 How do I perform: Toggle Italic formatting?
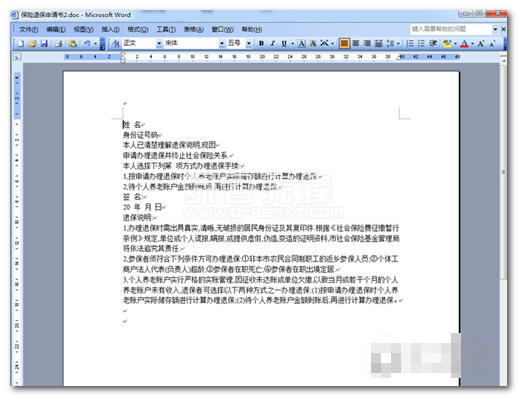tap(272, 43)
